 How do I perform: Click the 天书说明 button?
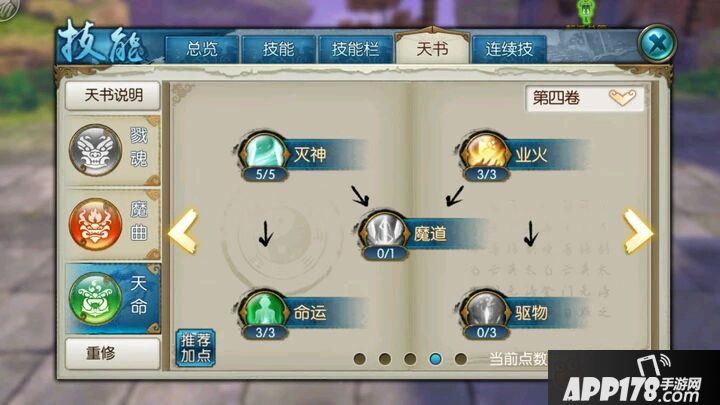pos(113,96)
